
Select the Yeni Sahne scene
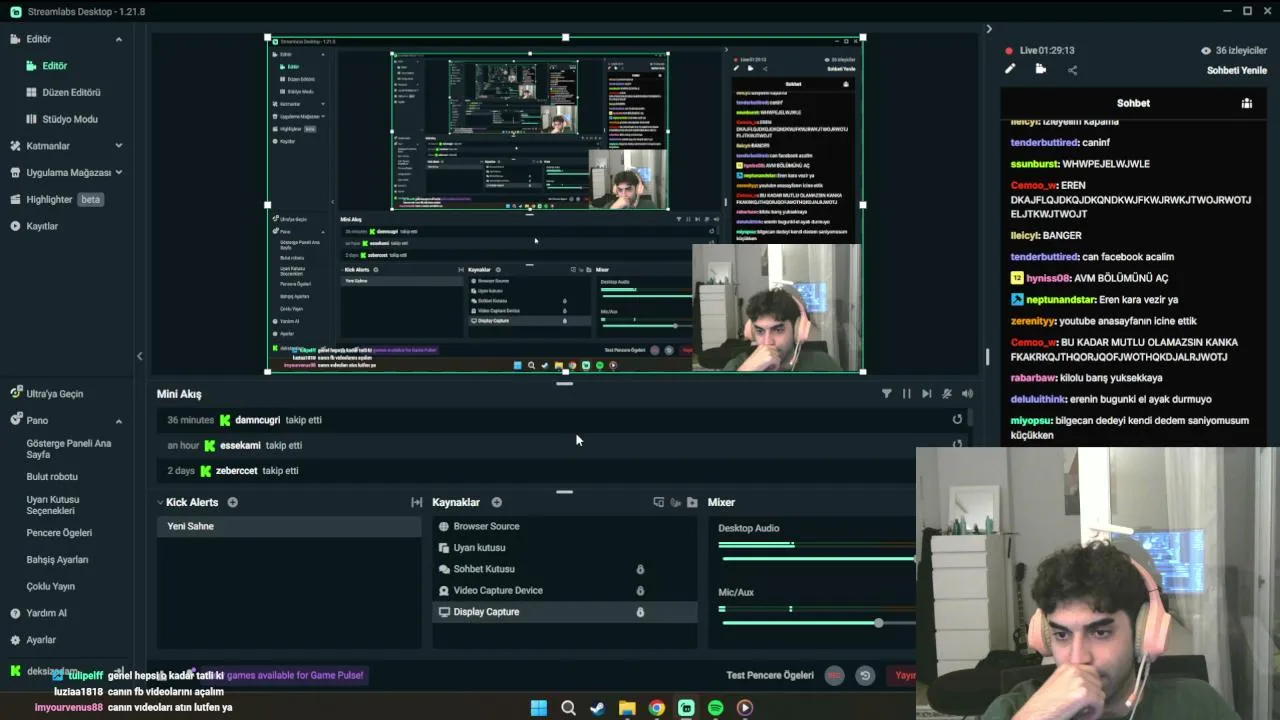coord(289,526)
